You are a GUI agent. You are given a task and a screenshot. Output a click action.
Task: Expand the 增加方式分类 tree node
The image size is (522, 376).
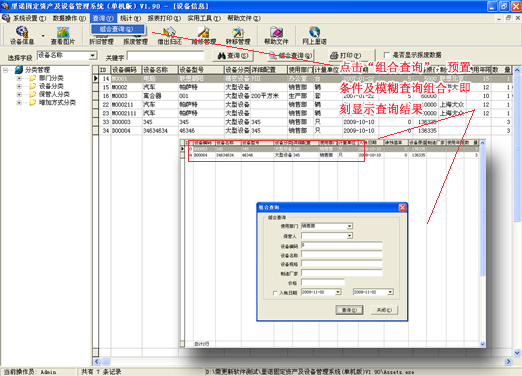(19, 103)
